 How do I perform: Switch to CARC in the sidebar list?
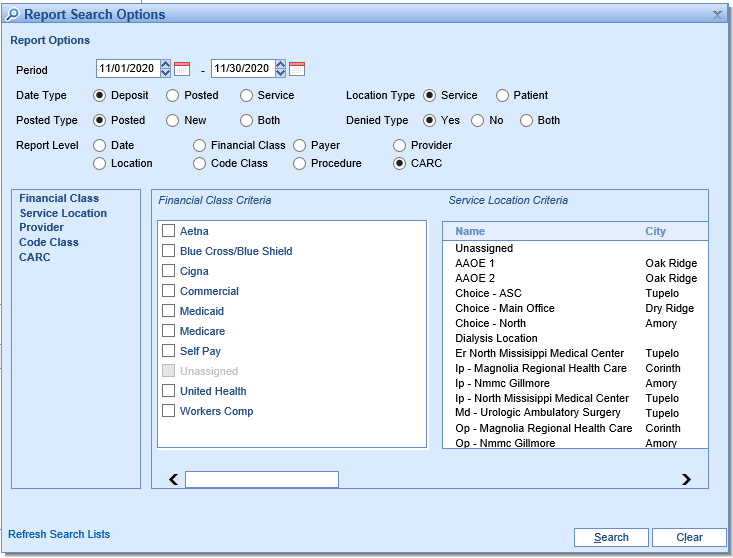click(34, 257)
